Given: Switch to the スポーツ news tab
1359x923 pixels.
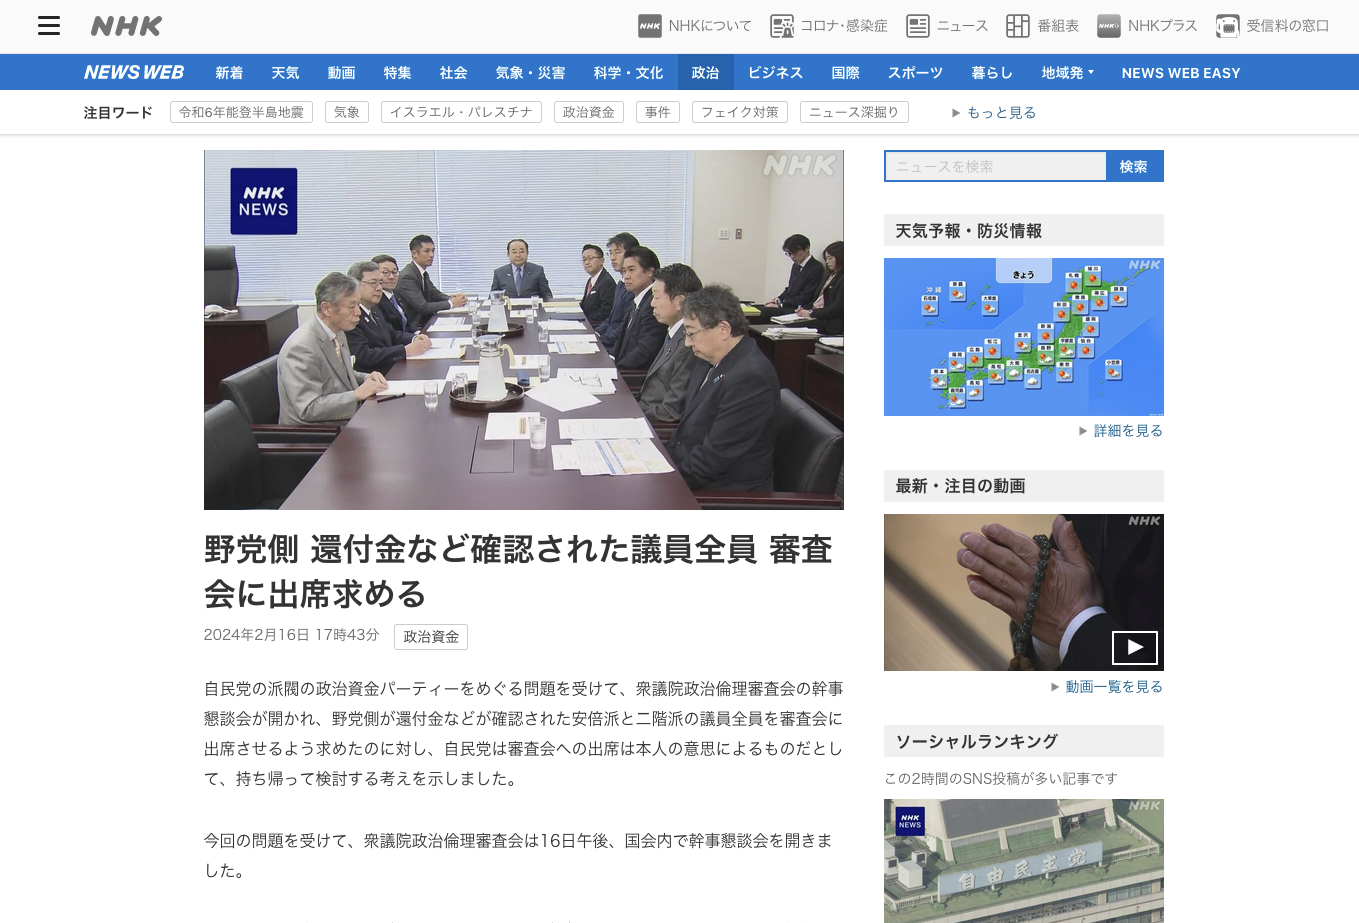Looking at the screenshot, I should pyautogui.click(x=915, y=73).
